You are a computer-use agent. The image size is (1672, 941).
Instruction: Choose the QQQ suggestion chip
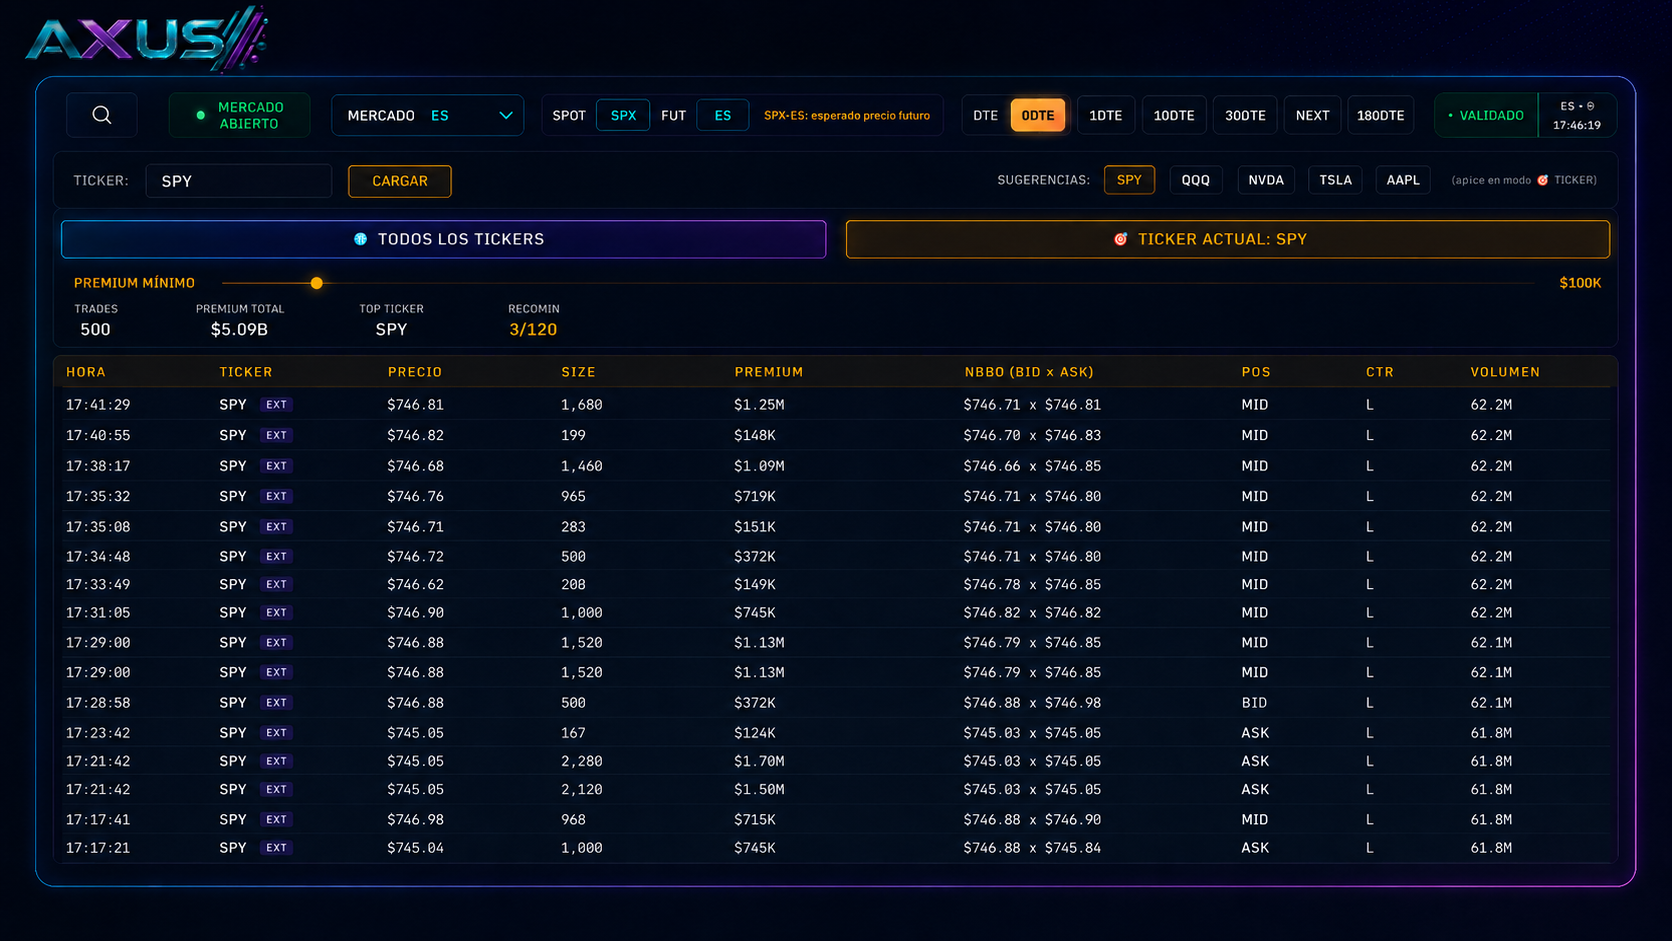1196,180
